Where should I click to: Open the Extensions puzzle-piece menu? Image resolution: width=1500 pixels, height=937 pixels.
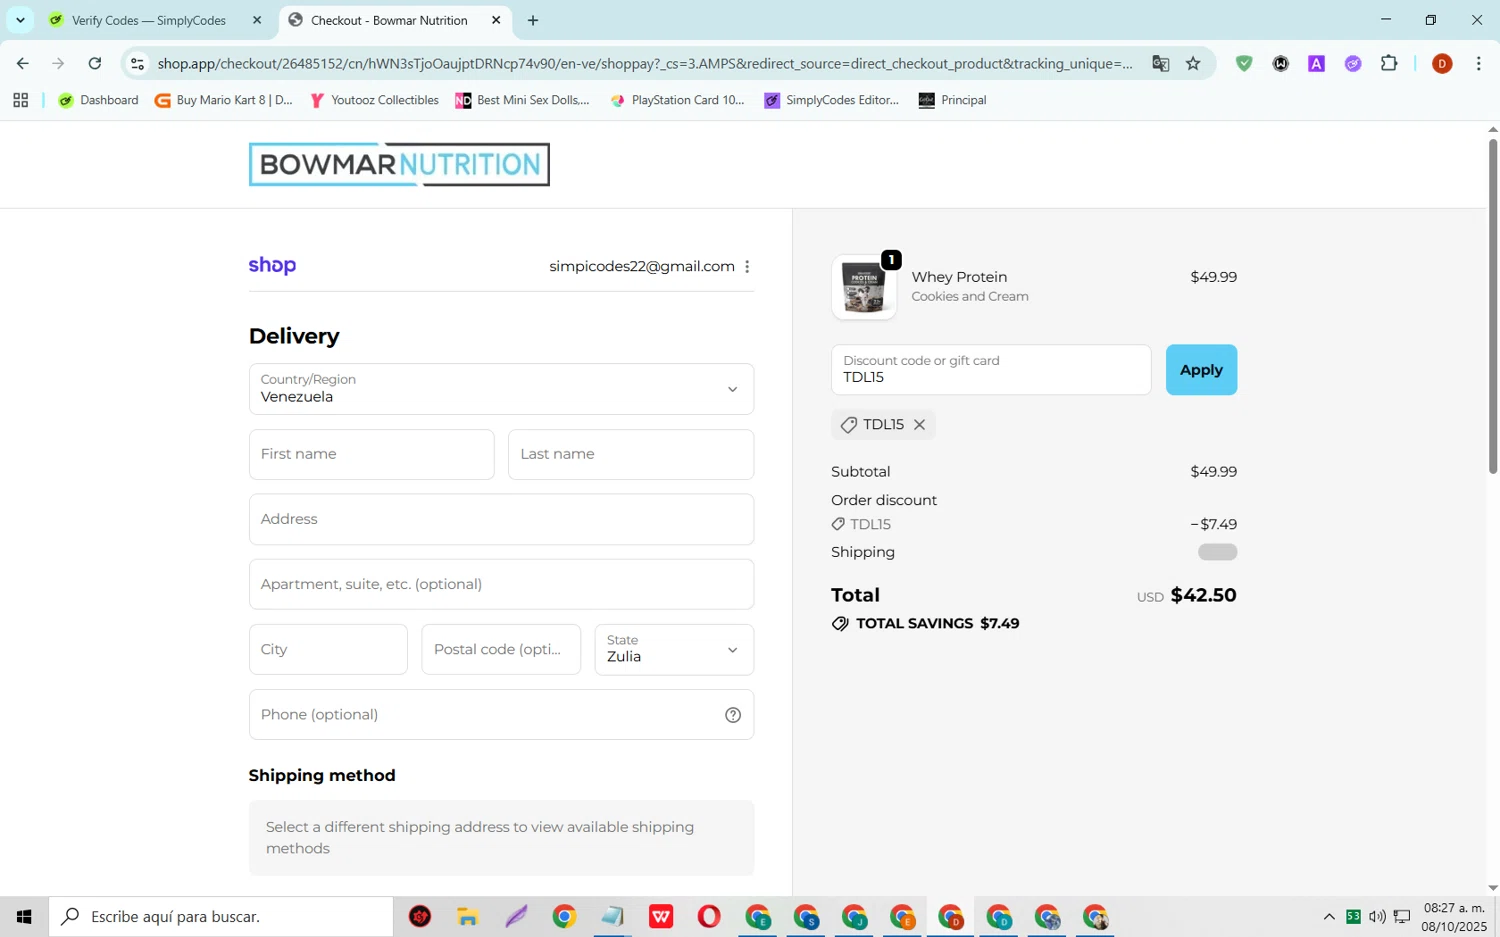pos(1389,63)
